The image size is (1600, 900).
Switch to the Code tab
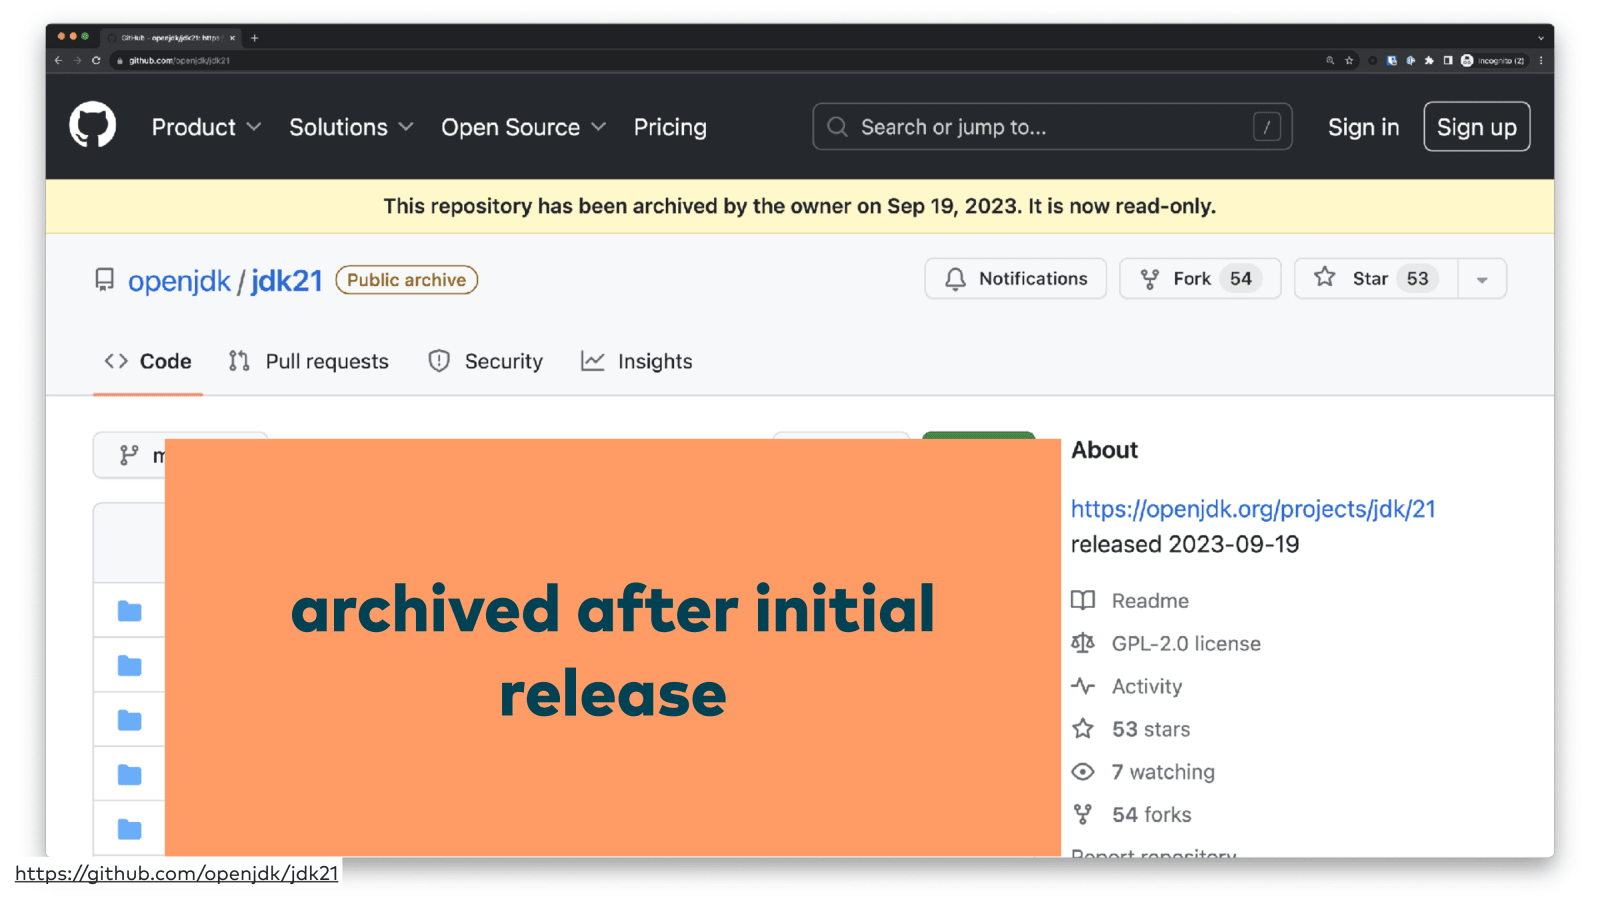coord(148,362)
